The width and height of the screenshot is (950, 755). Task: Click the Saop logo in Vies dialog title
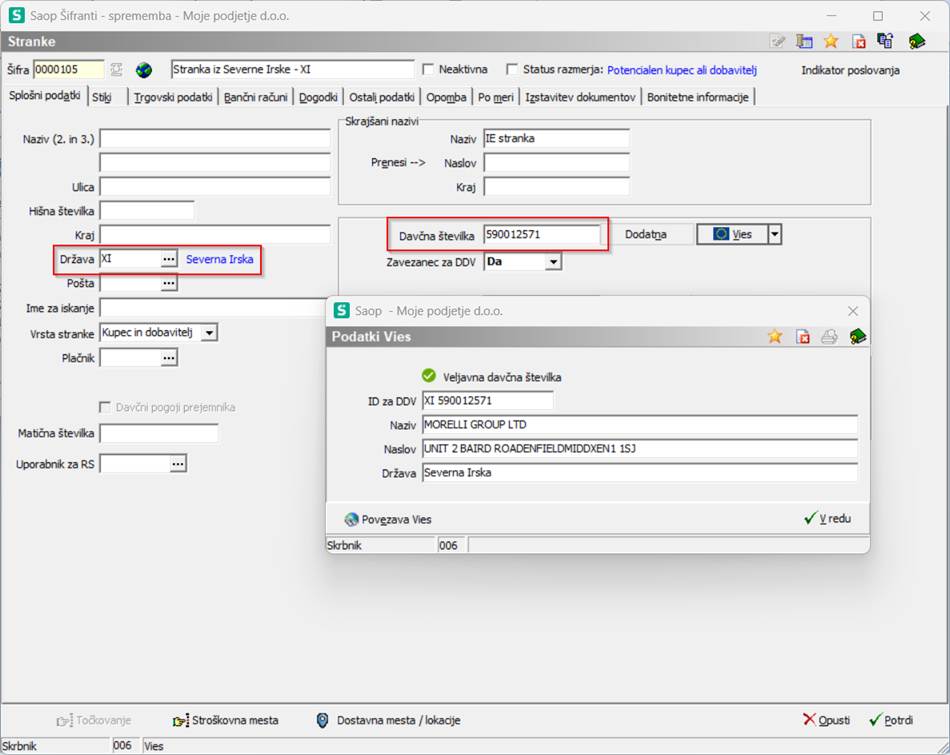pos(342,310)
